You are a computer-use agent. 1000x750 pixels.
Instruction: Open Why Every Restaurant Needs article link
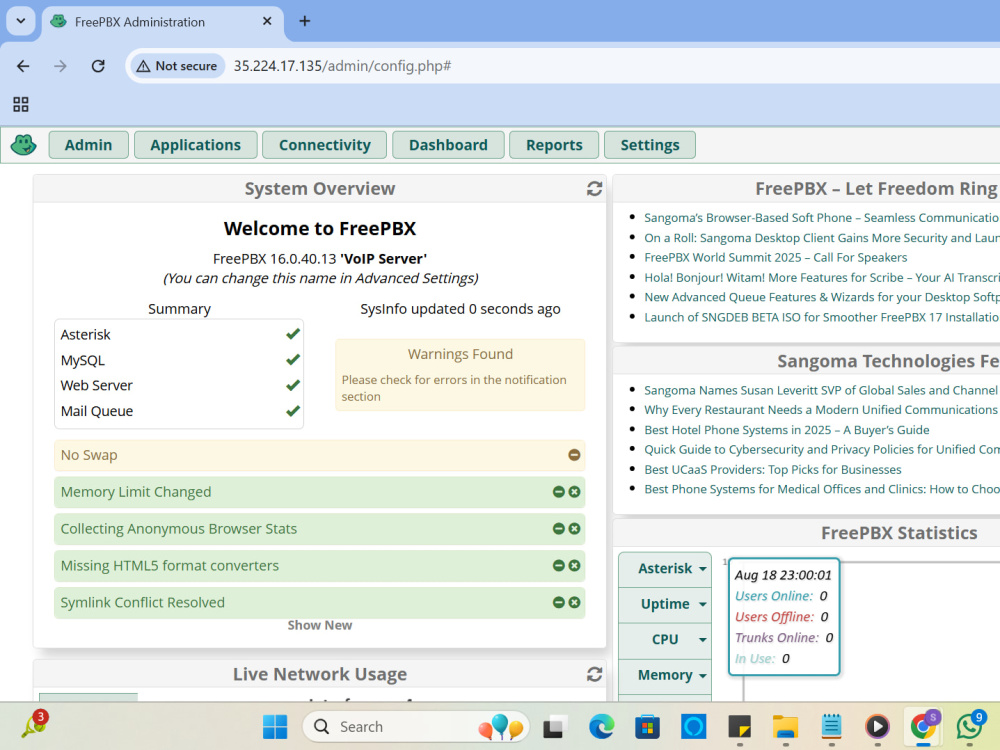point(821,409)
